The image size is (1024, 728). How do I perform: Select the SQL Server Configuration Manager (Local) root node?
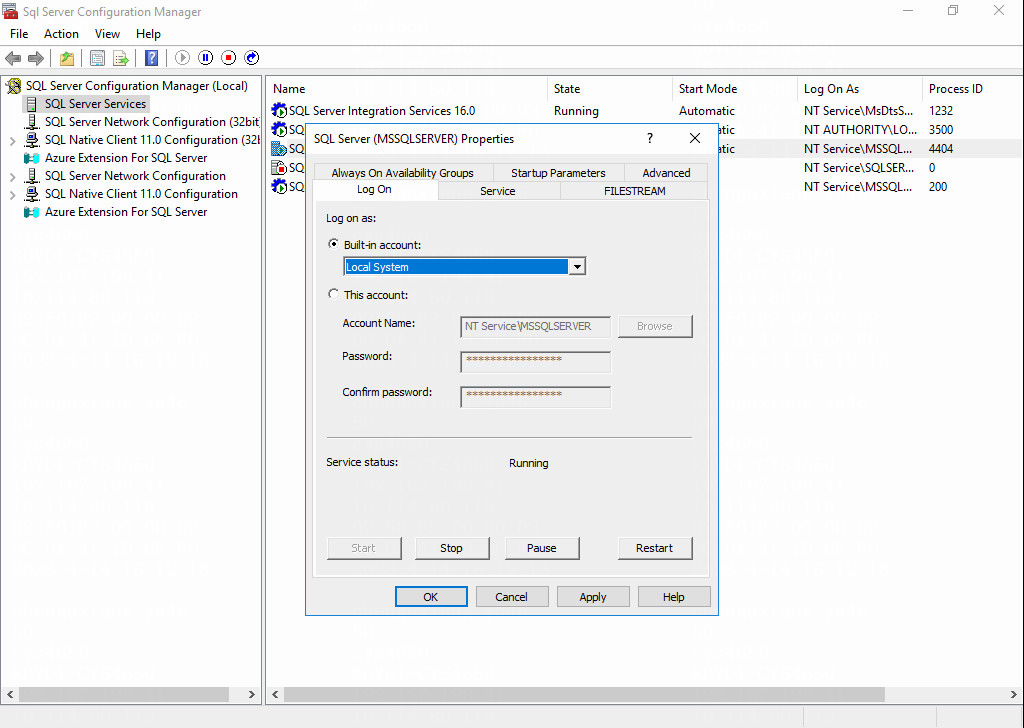tap(136, 86)
